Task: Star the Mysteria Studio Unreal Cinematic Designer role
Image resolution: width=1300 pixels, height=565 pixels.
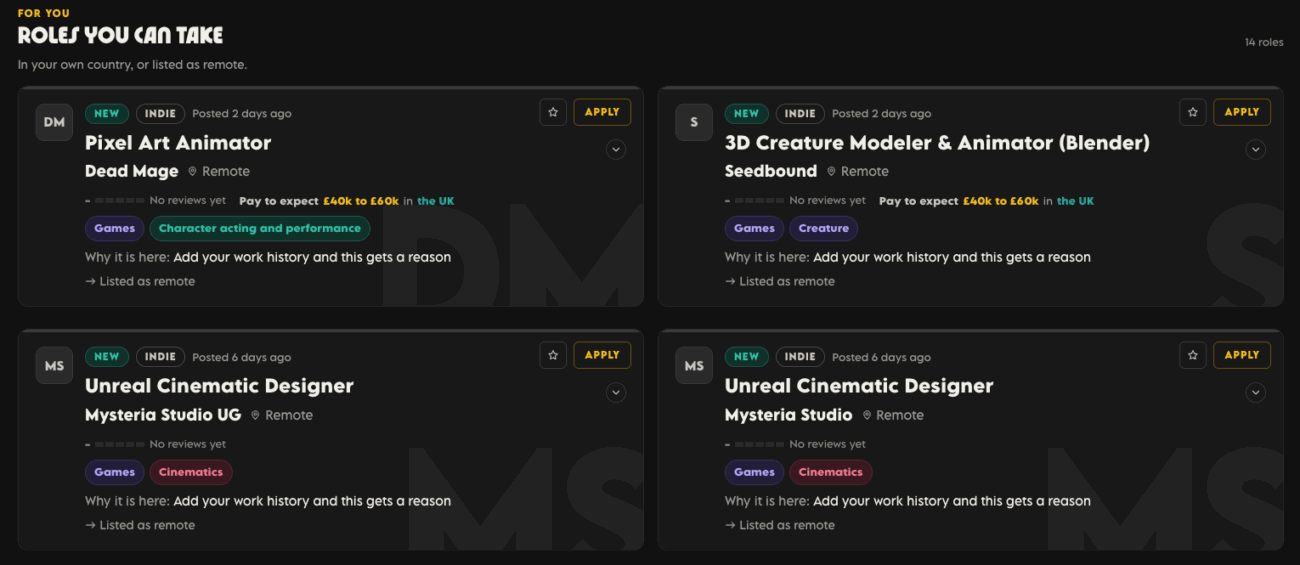Action: [1193, 355]
